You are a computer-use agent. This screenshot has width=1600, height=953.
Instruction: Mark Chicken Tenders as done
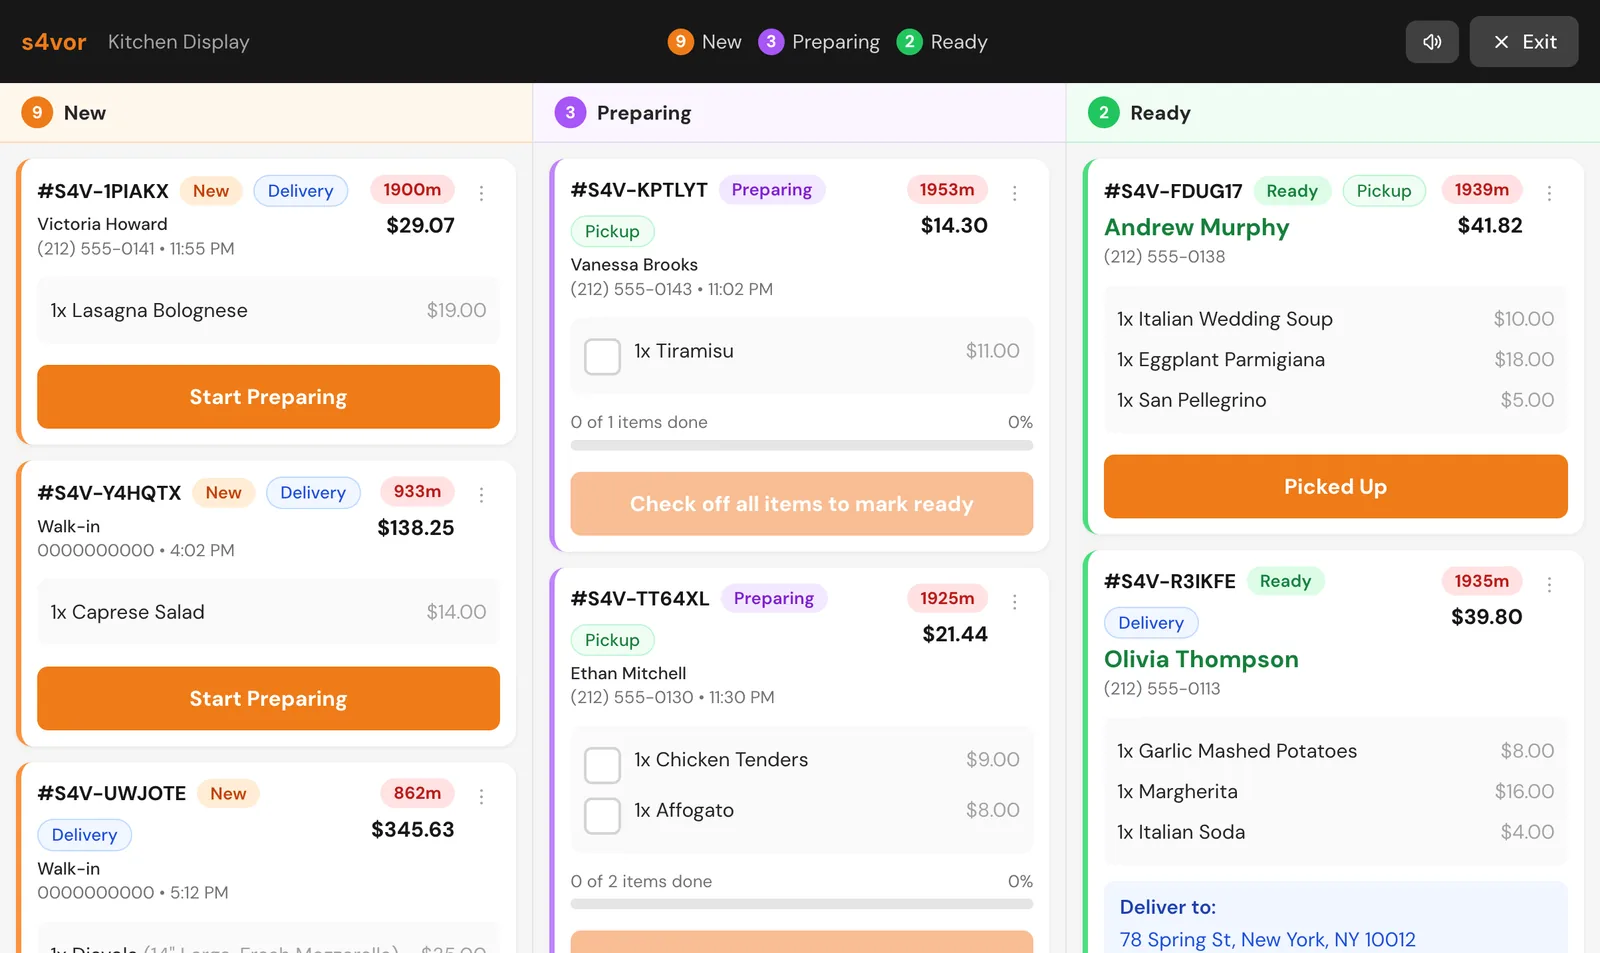click(602, 765)
